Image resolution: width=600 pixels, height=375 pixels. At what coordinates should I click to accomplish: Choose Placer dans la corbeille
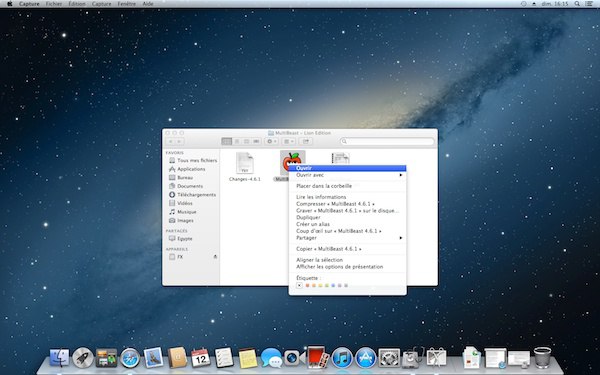click(347, 186)
